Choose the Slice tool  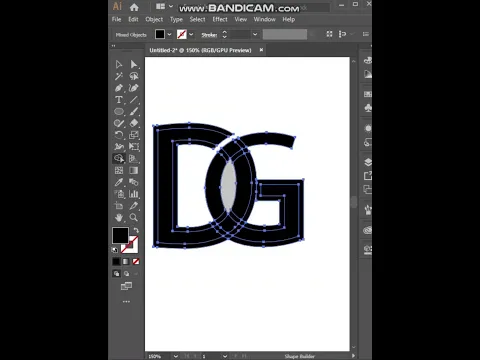134,206
